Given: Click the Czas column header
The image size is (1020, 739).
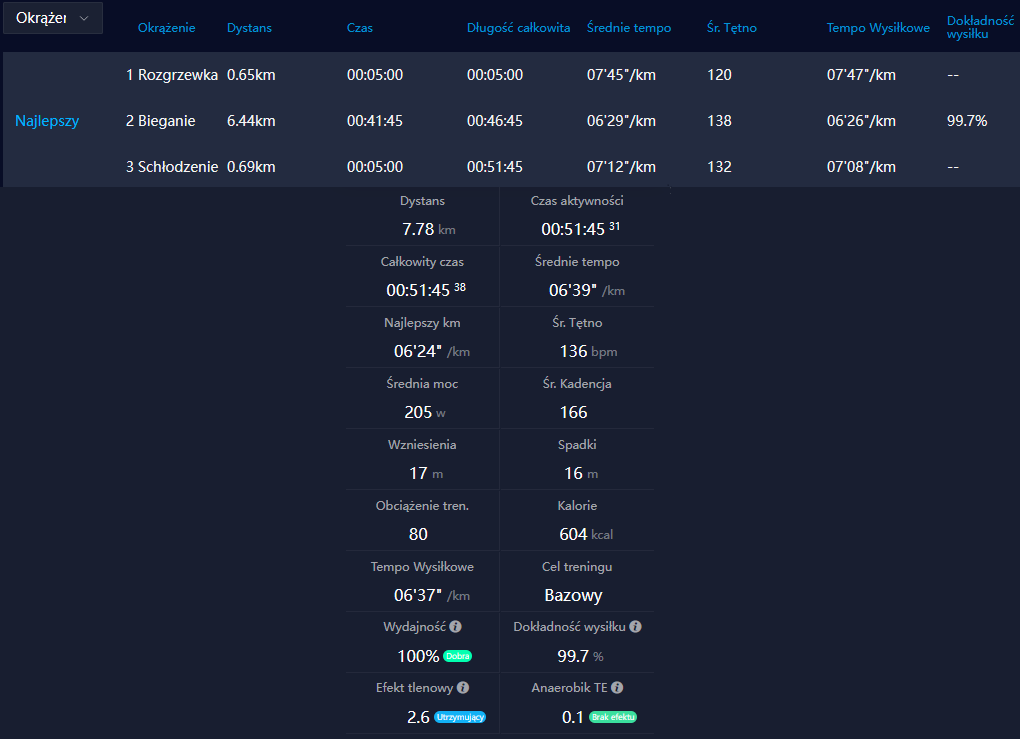Looking at the screenshot, I should [x=360, y=28].
